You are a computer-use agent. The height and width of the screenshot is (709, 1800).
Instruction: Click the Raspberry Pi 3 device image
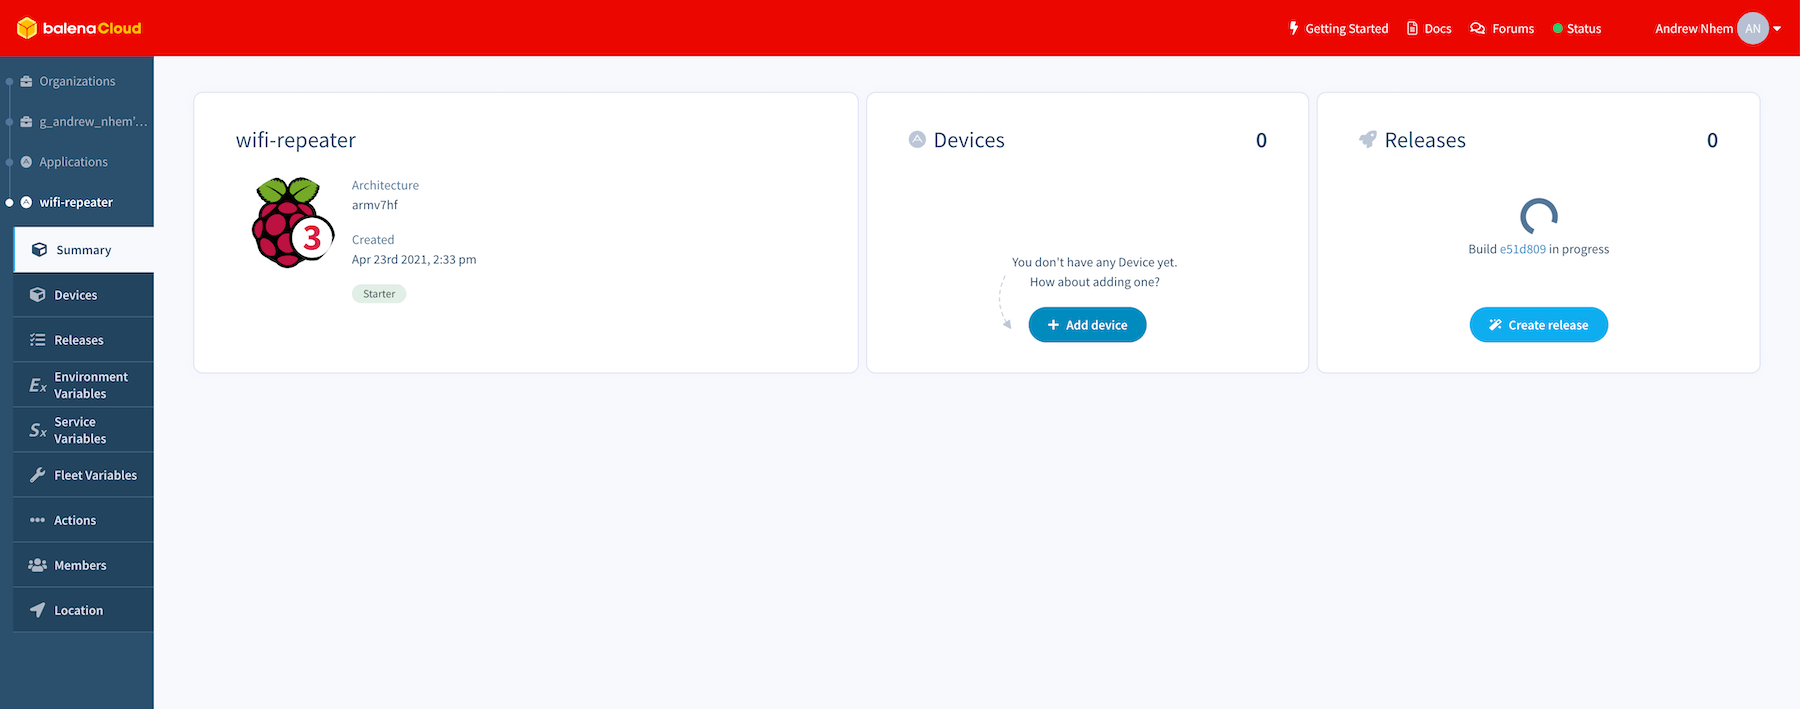coord(291,223)
